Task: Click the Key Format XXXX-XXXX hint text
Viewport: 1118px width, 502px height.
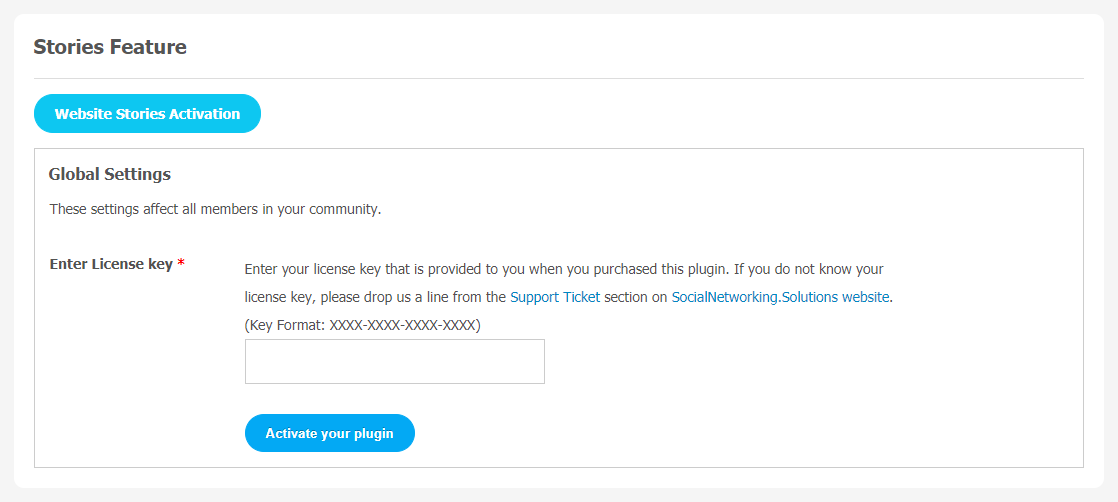Action: pyautogui.click(x=362, y=325)
